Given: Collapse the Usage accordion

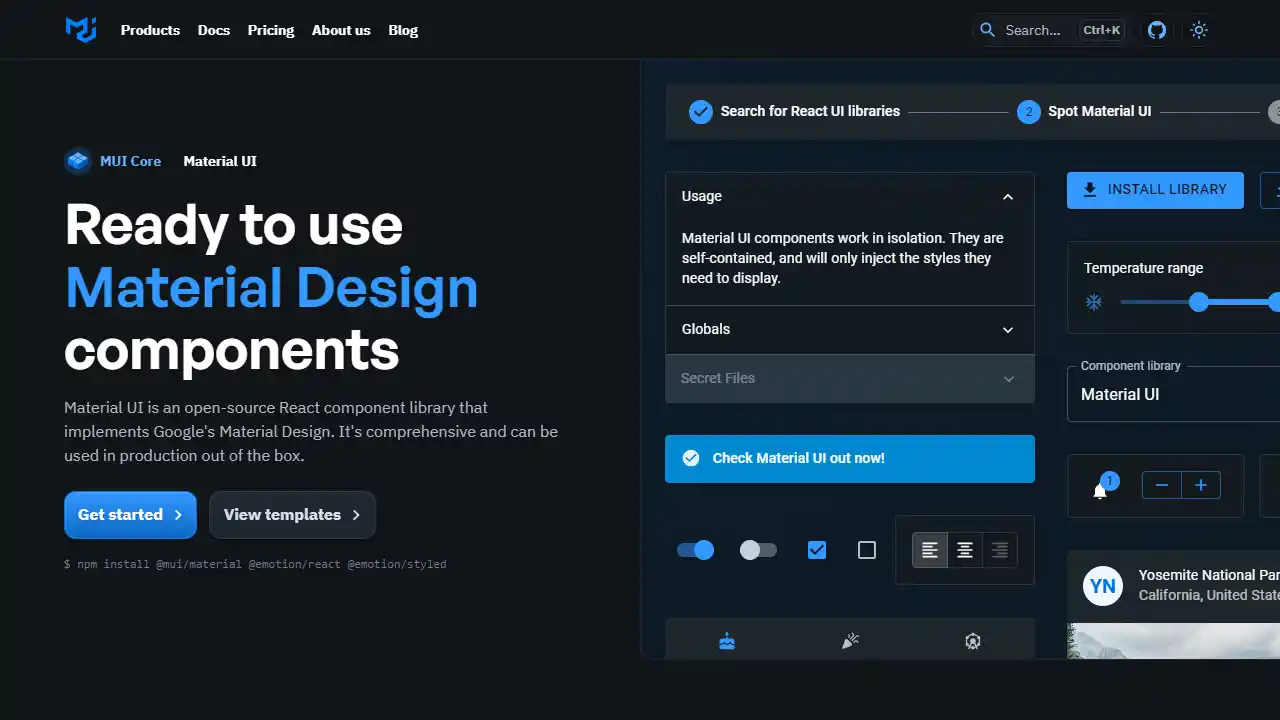Looking at the screenshot, I should point(850,196).
